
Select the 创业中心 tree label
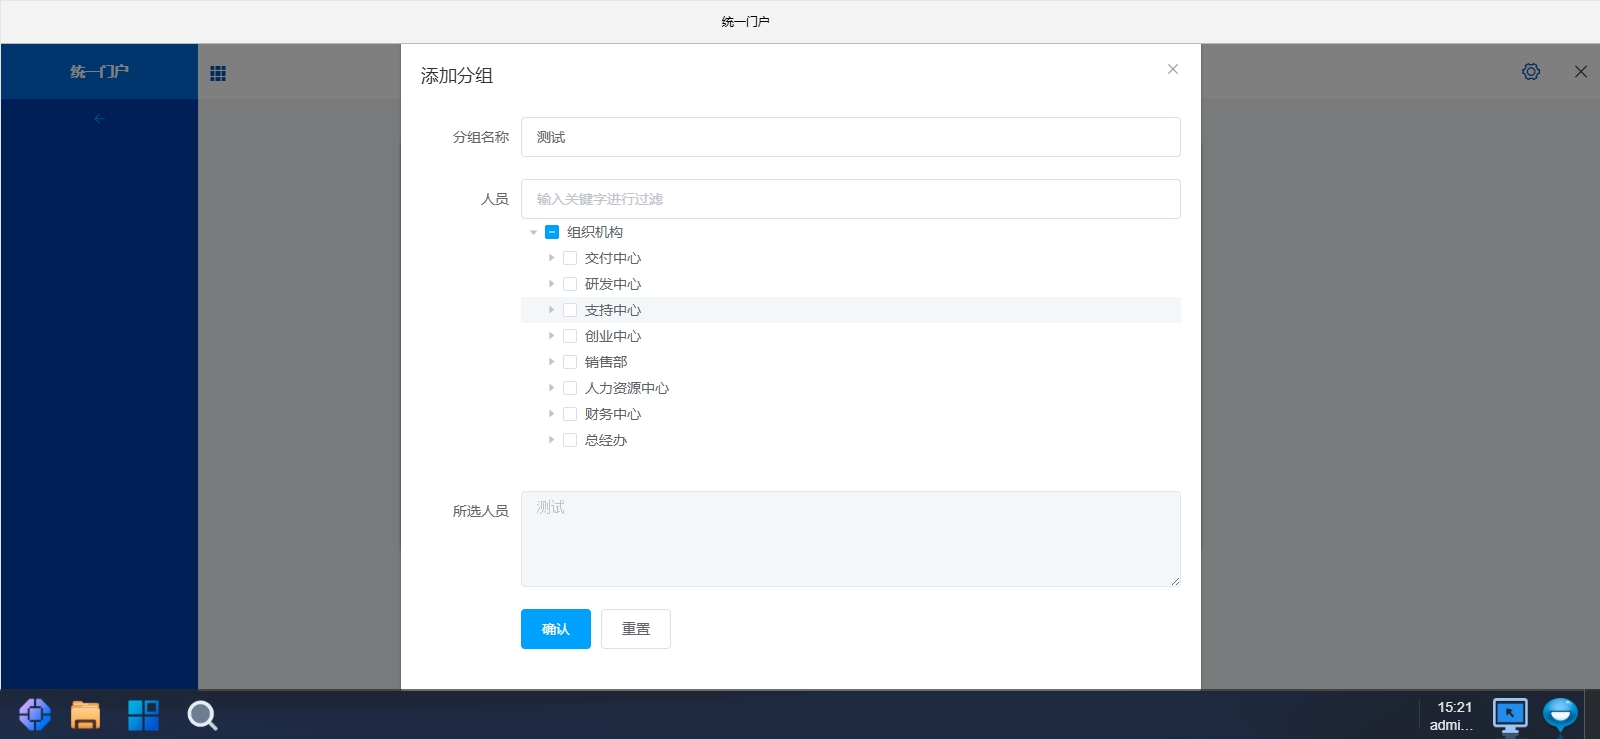[613, 336]
